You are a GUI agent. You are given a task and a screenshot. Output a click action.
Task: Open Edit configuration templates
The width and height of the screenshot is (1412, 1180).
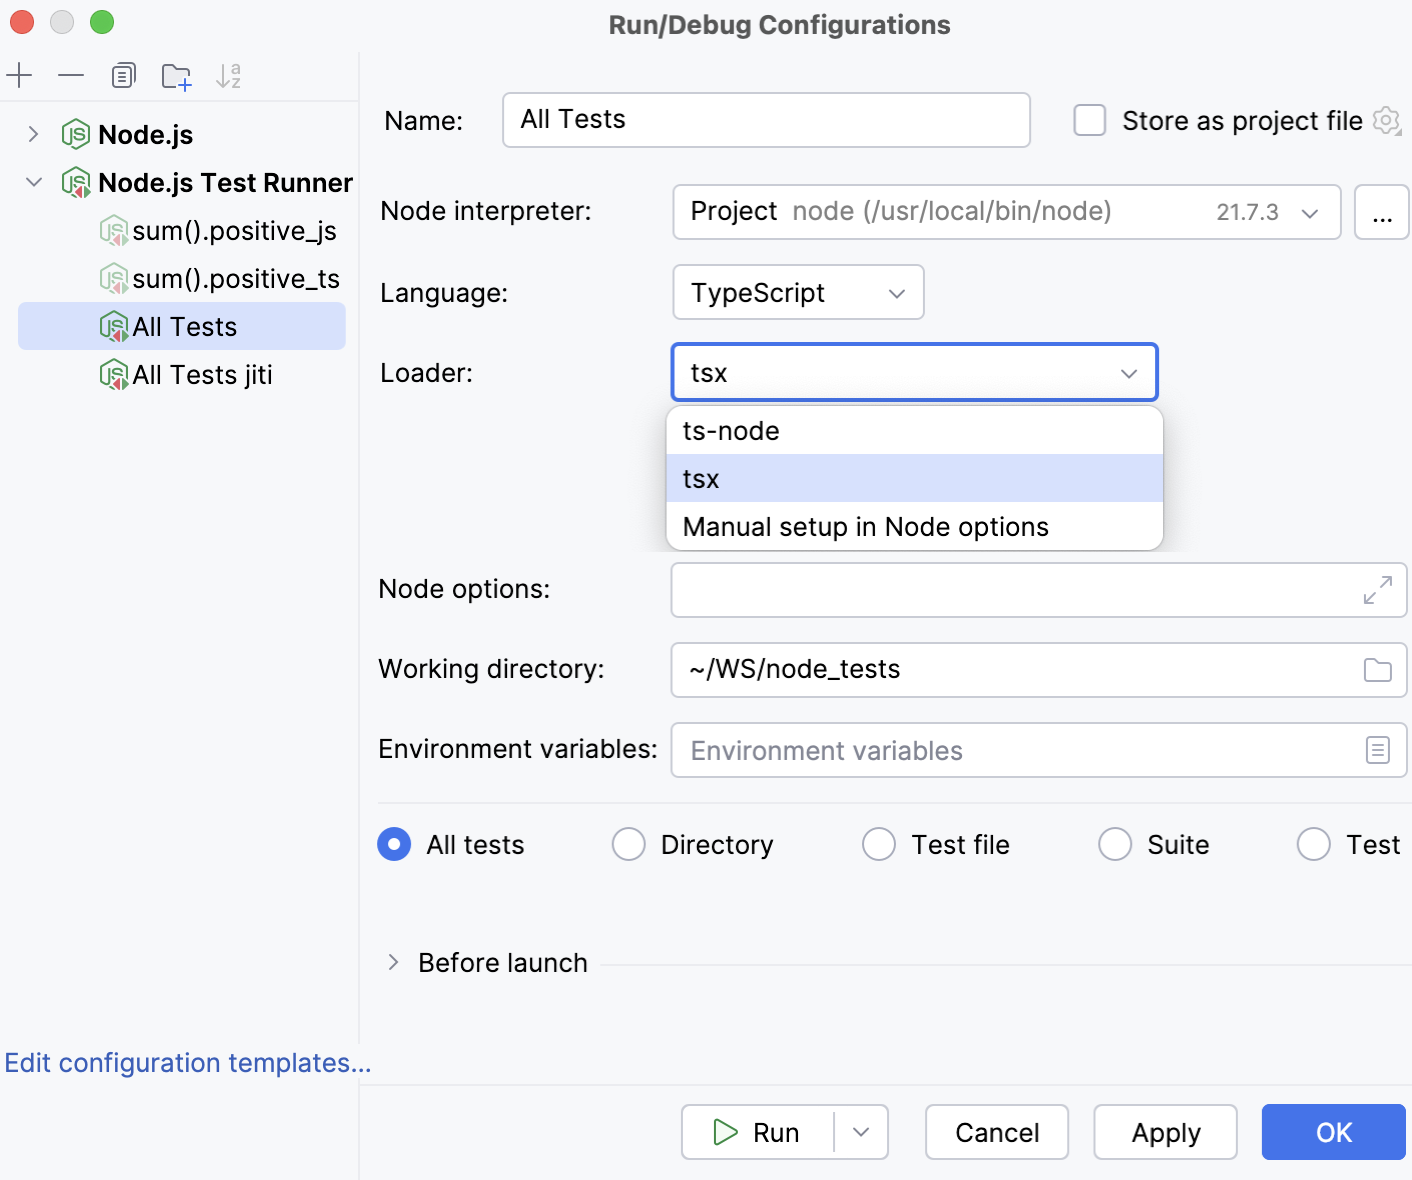[x=186, y=1062]
